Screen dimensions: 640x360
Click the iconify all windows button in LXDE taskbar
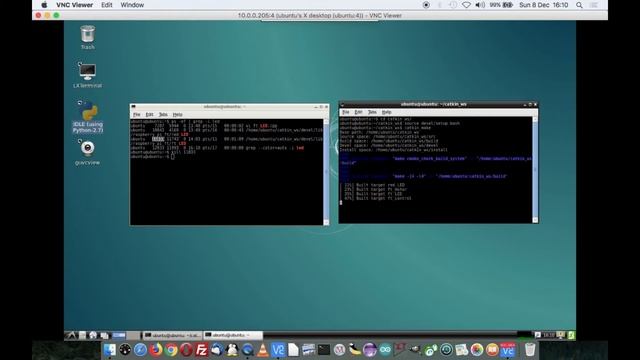click(104, 335)
